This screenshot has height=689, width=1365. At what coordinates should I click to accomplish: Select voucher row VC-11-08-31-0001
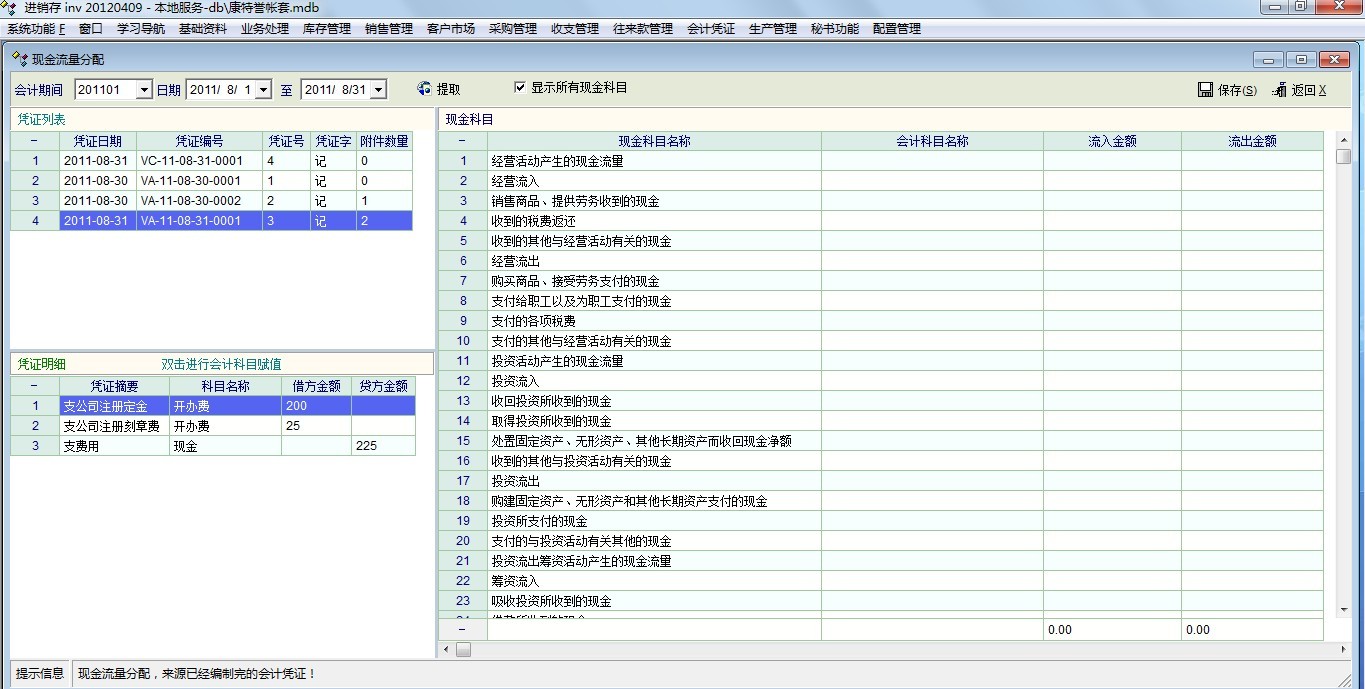(x=190, y=161)
